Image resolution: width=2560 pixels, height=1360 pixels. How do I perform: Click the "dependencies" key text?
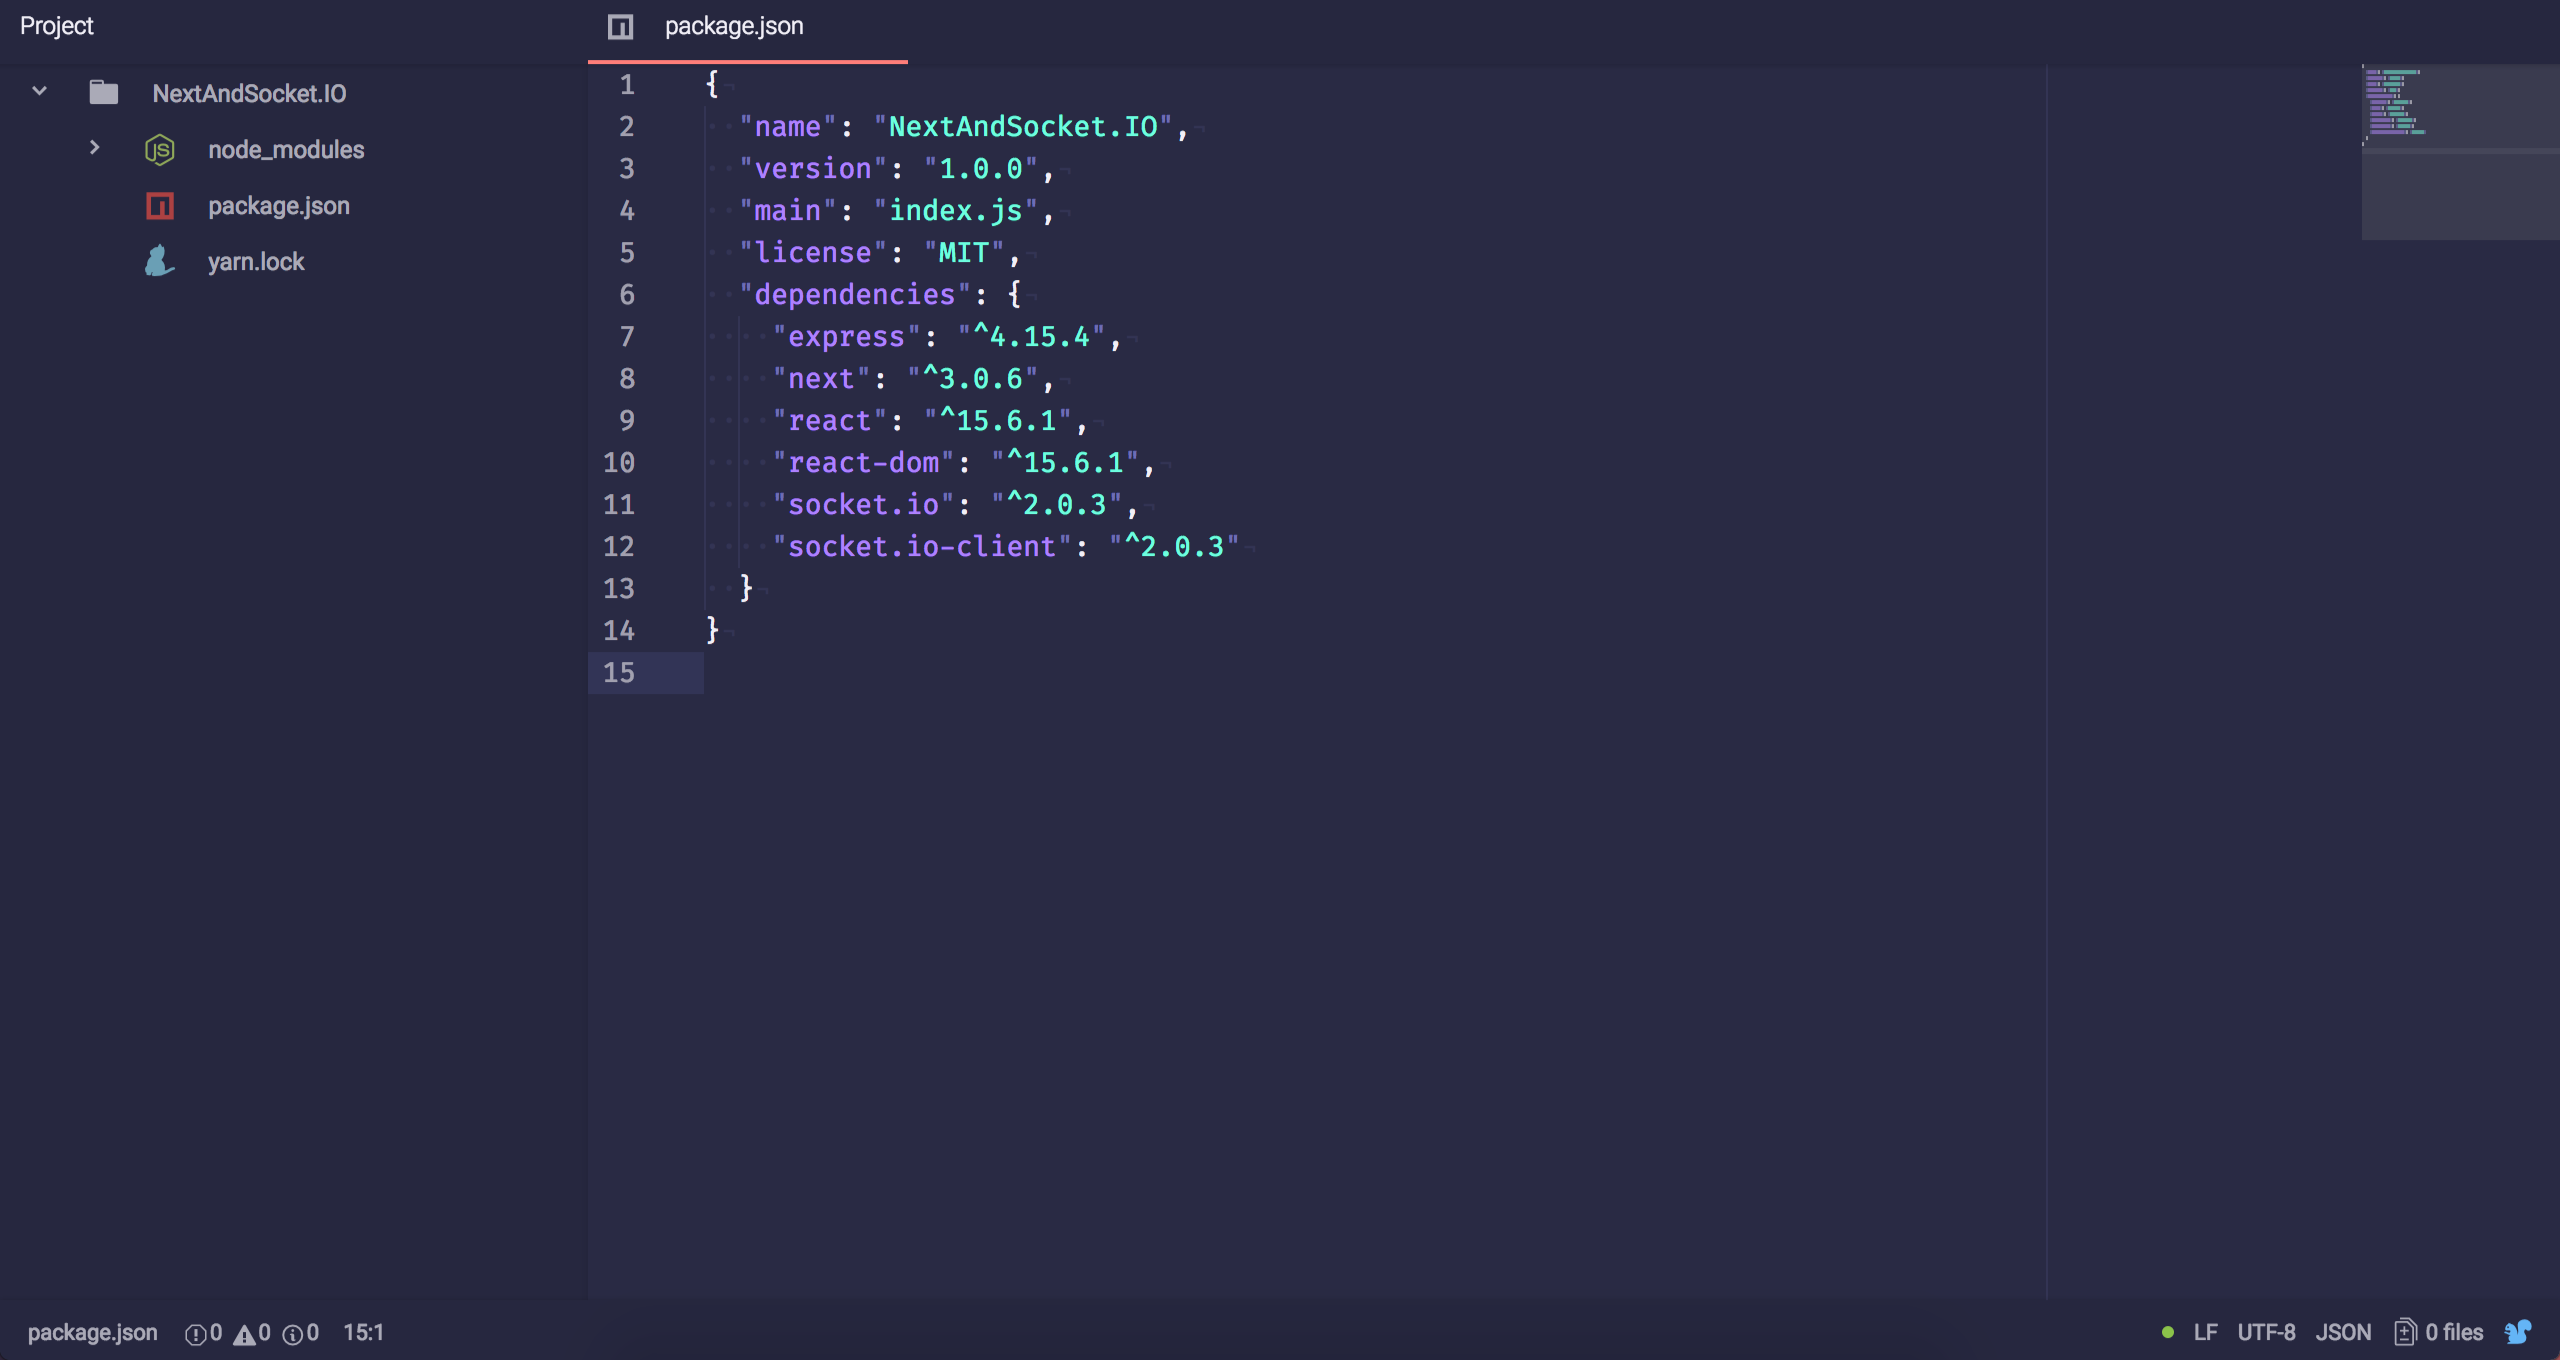[855, 295]
